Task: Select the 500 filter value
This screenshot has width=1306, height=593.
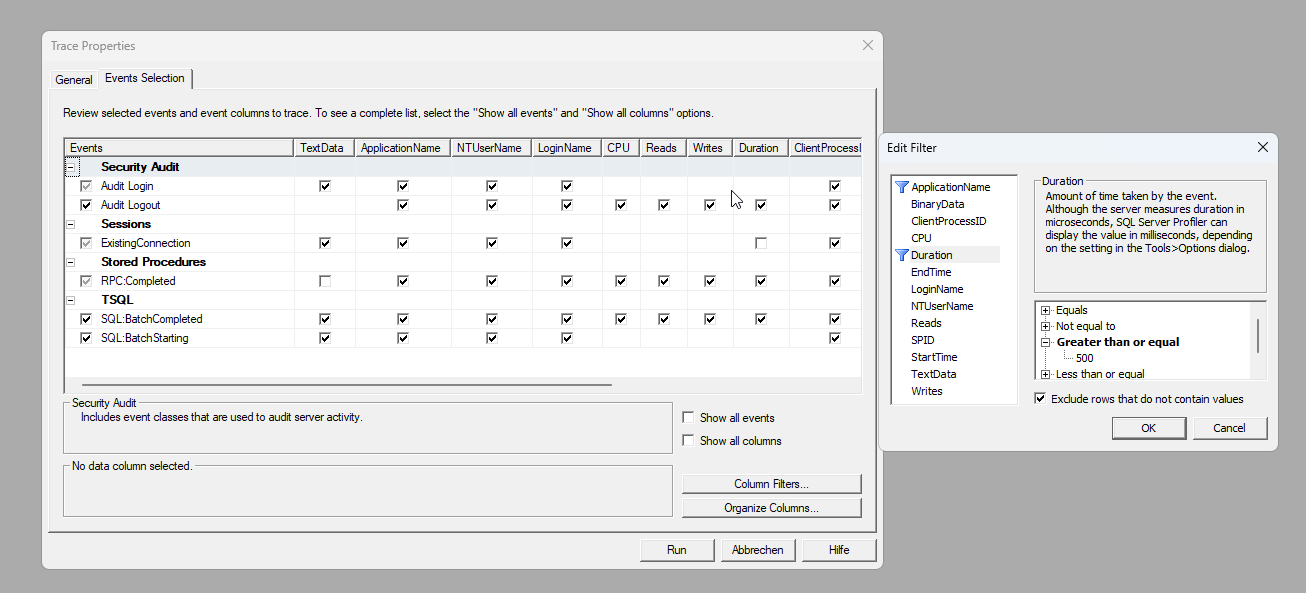Action: click(1085, 358)
